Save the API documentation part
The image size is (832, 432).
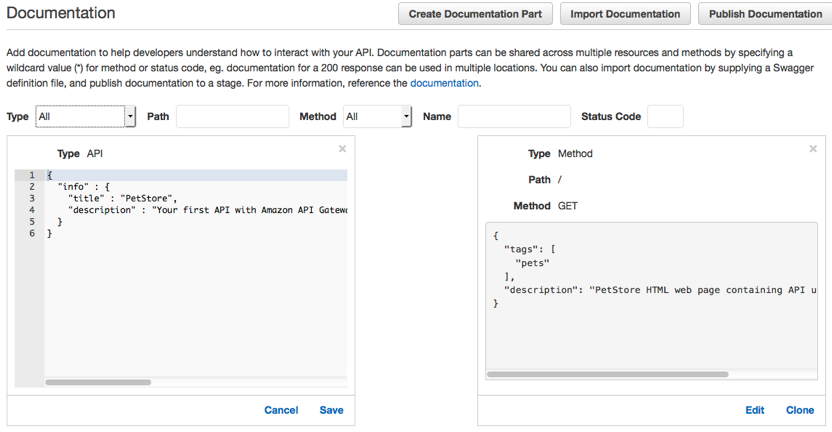tap(331, 410)
